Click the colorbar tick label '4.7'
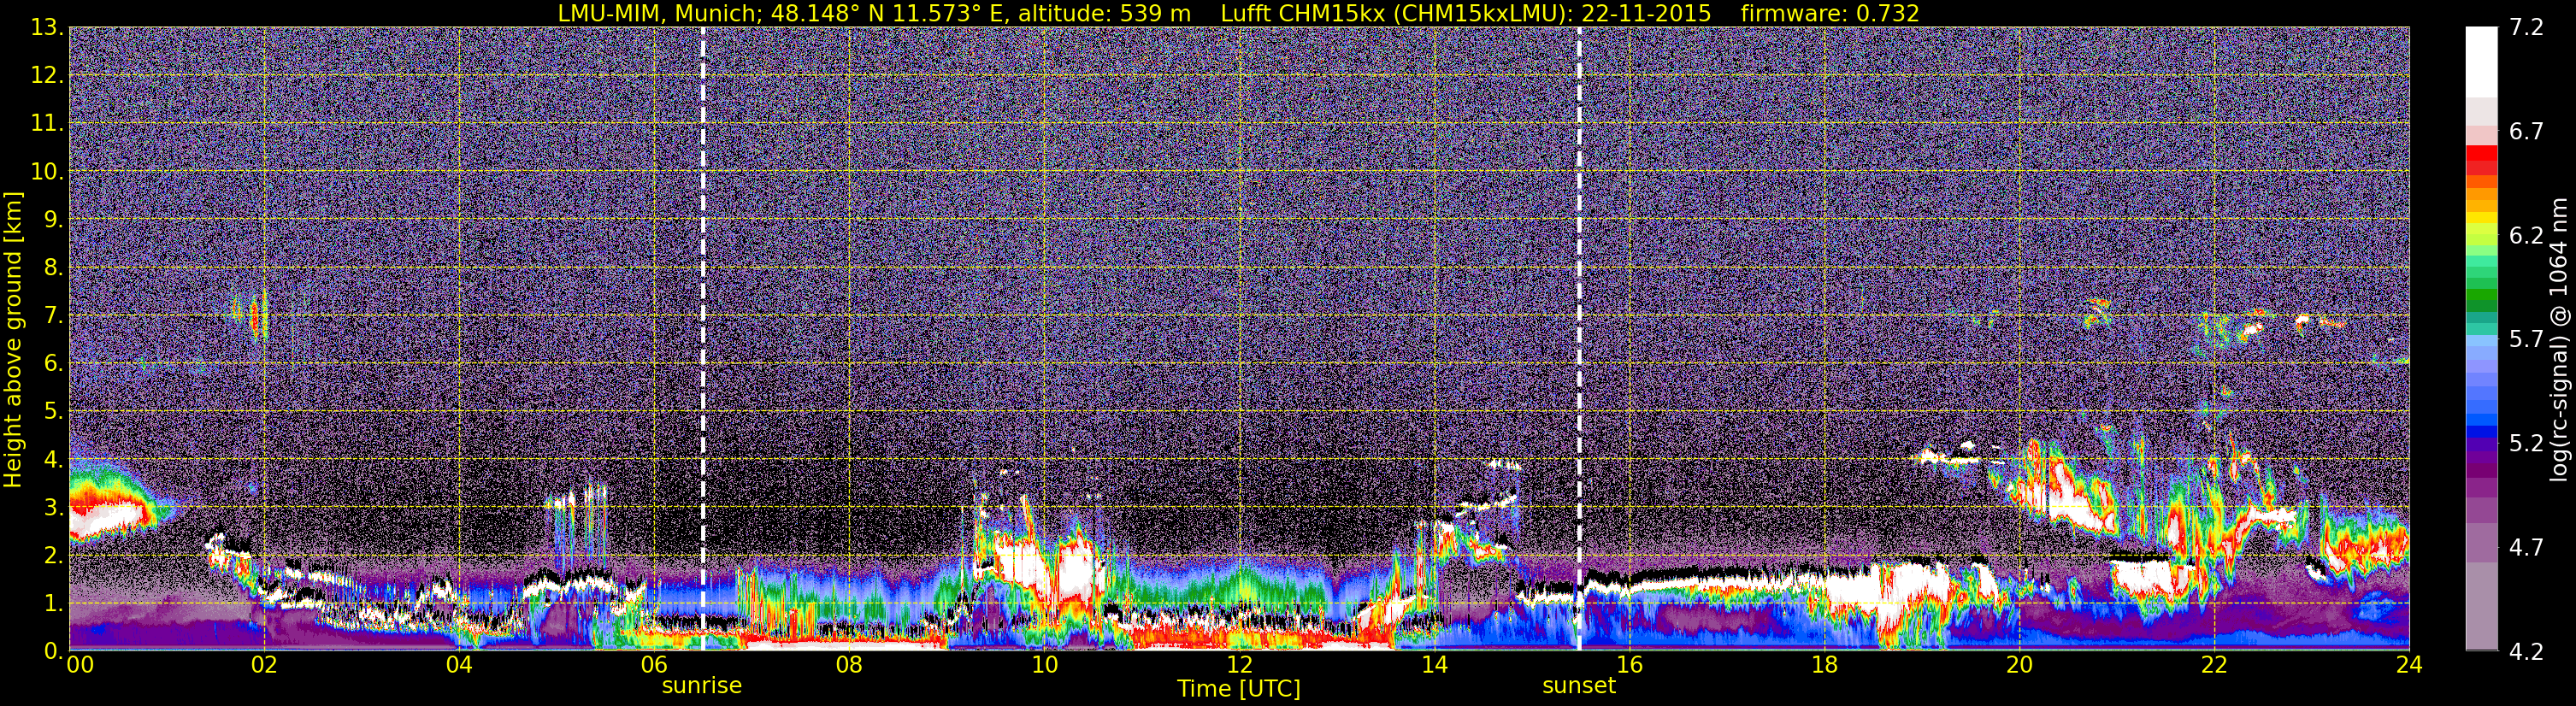 pos(2526,548)
